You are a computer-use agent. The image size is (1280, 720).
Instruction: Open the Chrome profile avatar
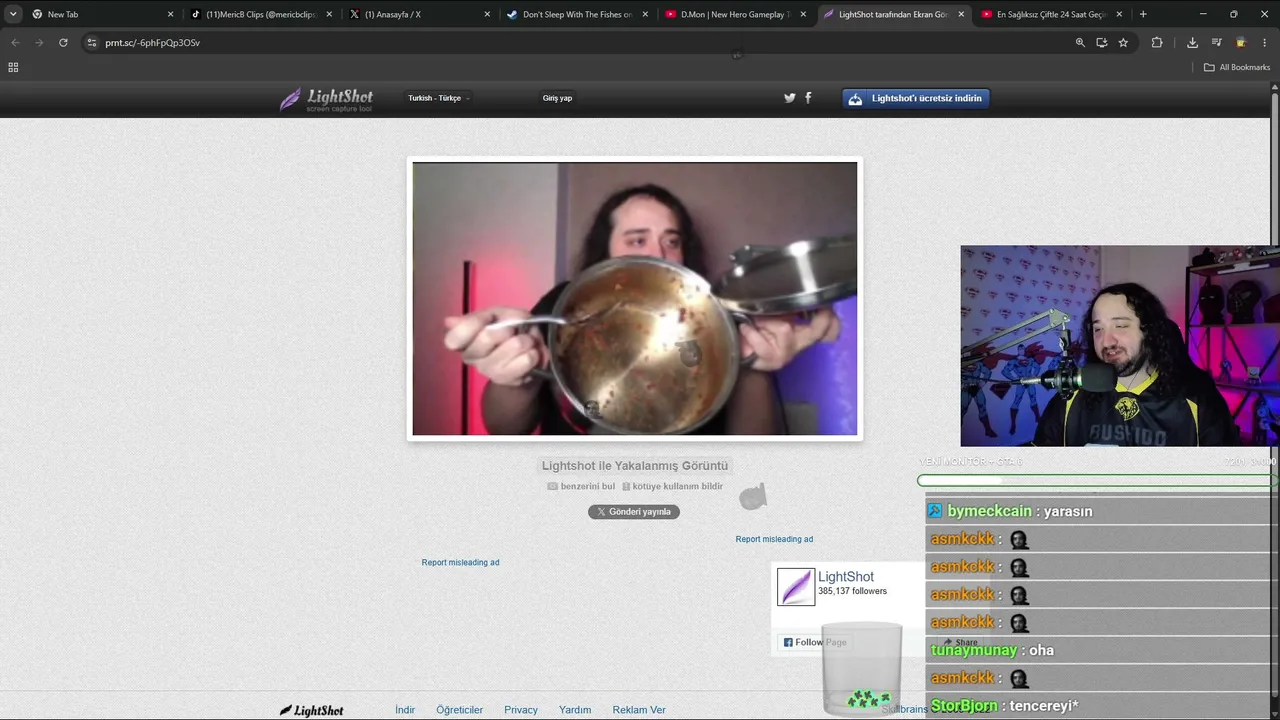pos(1241,43)
